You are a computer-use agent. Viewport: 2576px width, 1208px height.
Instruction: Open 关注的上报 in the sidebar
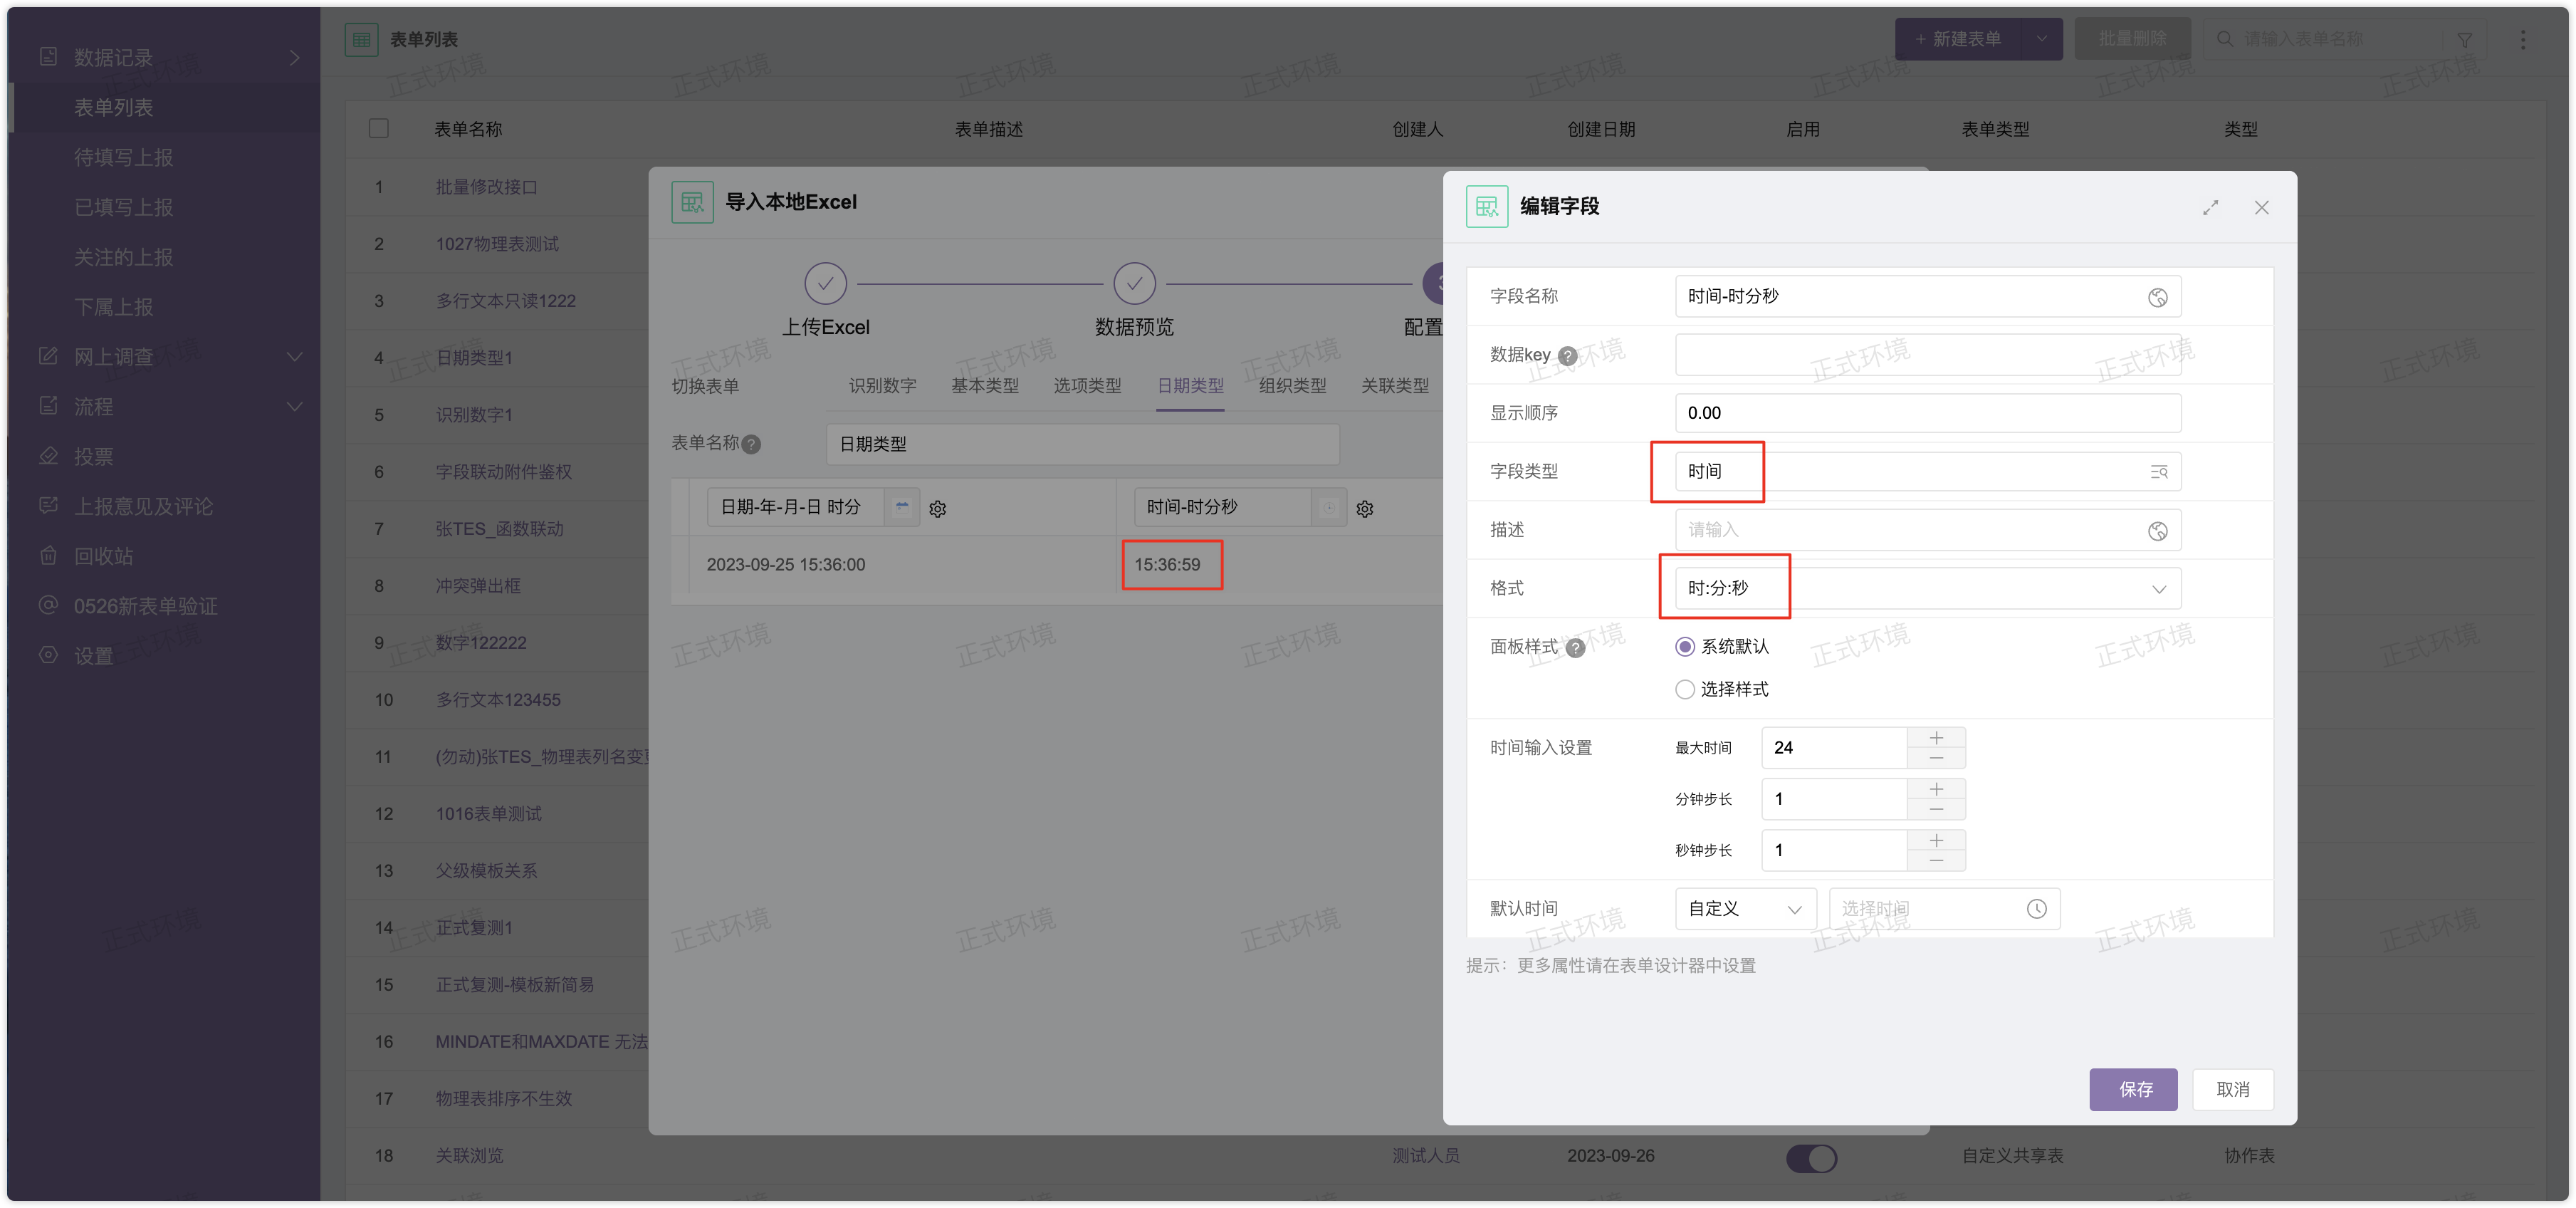pyautogui.click(x=123, y=258)
